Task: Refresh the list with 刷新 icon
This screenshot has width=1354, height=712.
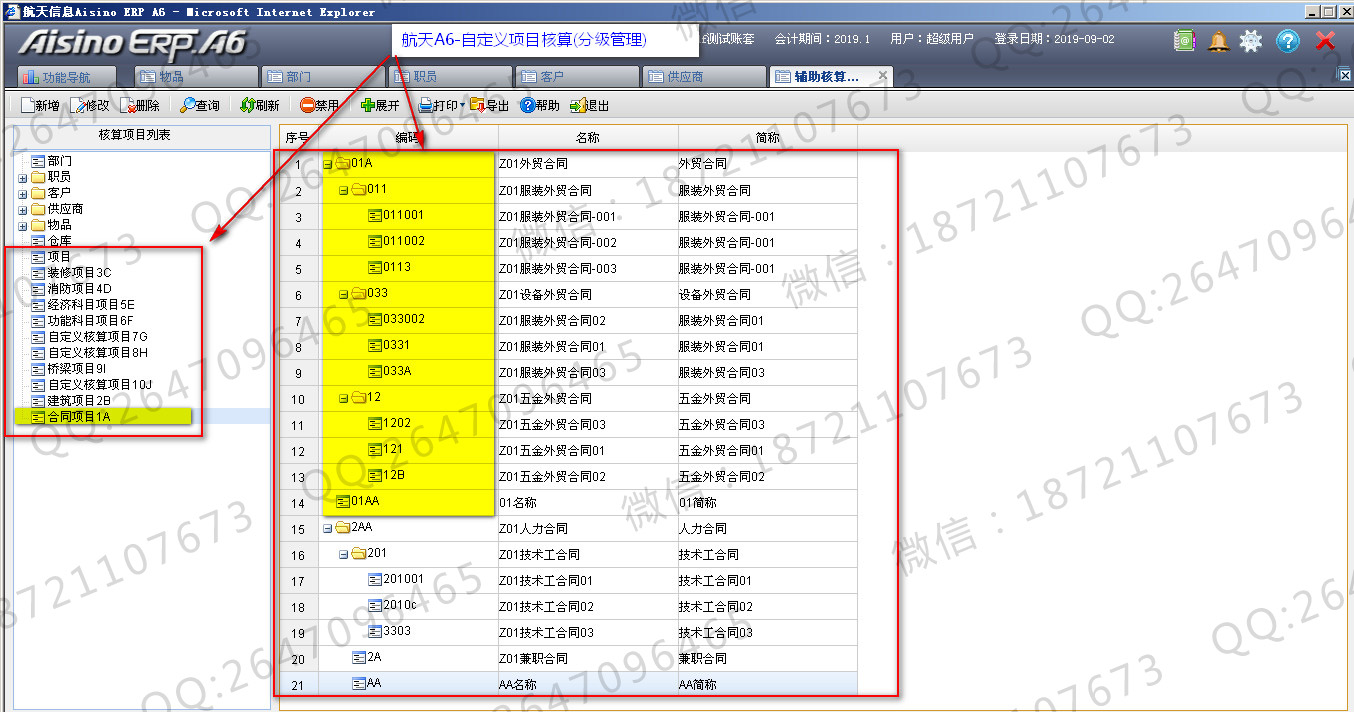Action: pyautogui.click(x=247, y=105)
